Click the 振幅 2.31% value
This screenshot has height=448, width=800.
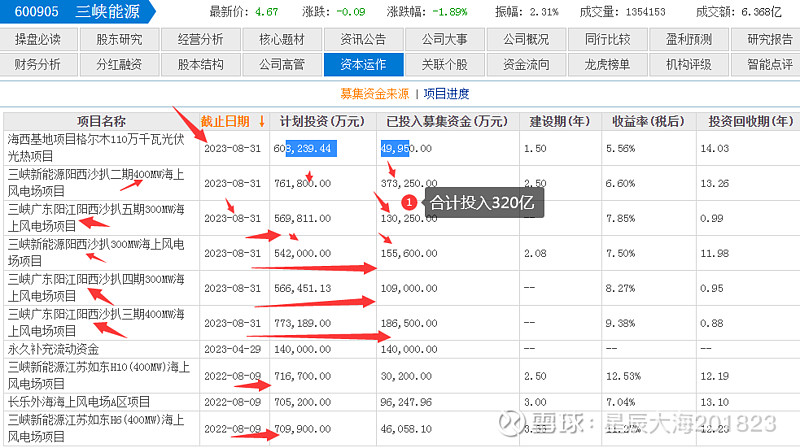(x=544, y=12)
